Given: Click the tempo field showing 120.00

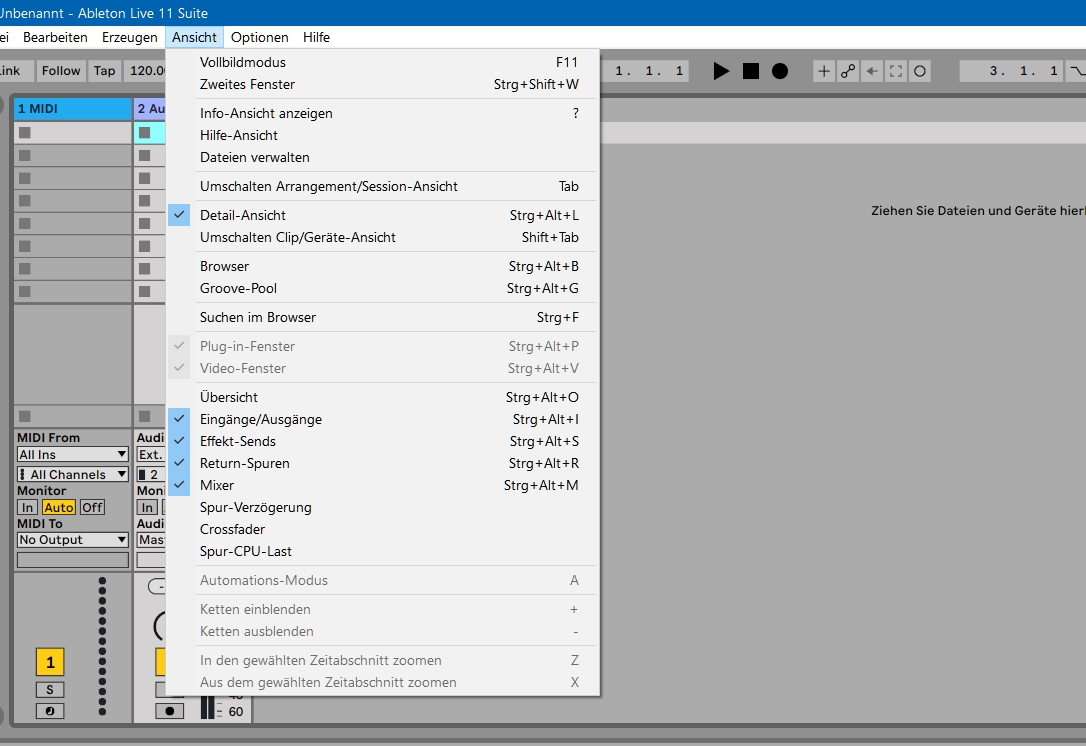Looking at the screenshot, I should pyautogui.click(x=145, y=71).
